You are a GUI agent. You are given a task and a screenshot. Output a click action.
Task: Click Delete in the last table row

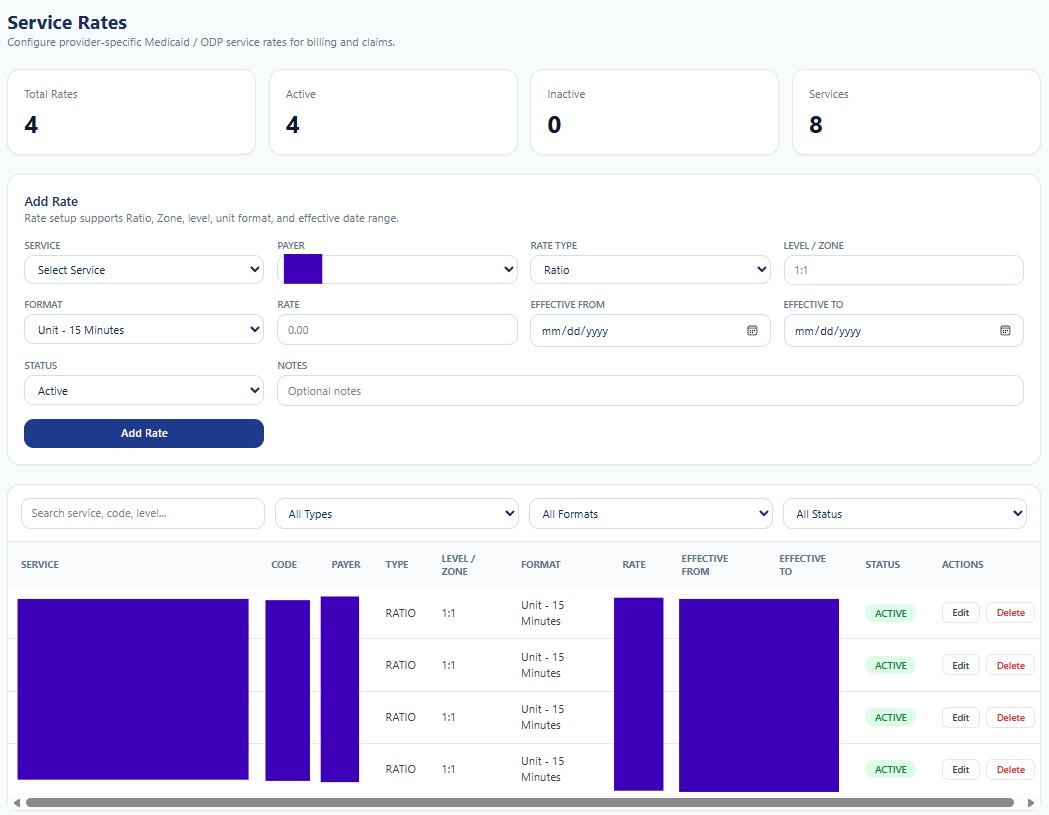1010,769
